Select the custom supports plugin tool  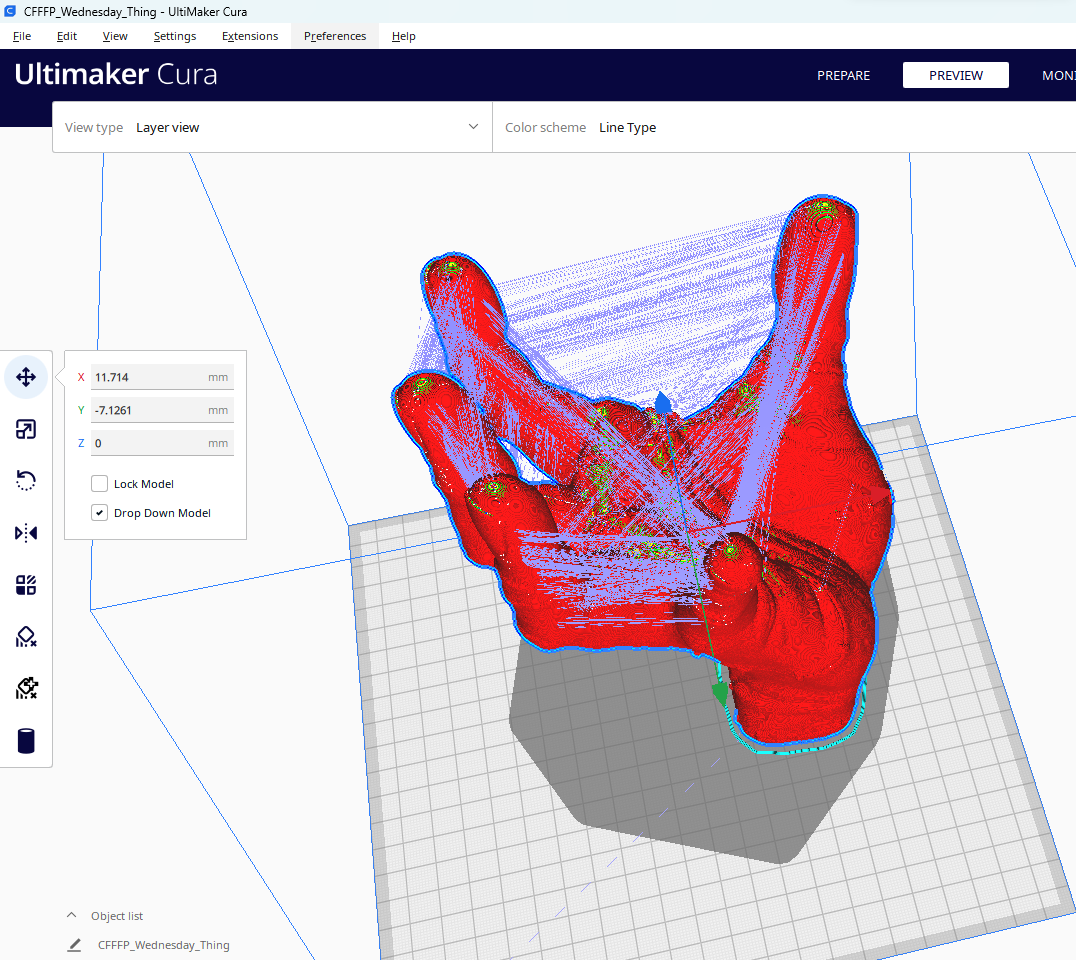coord(26,688)
